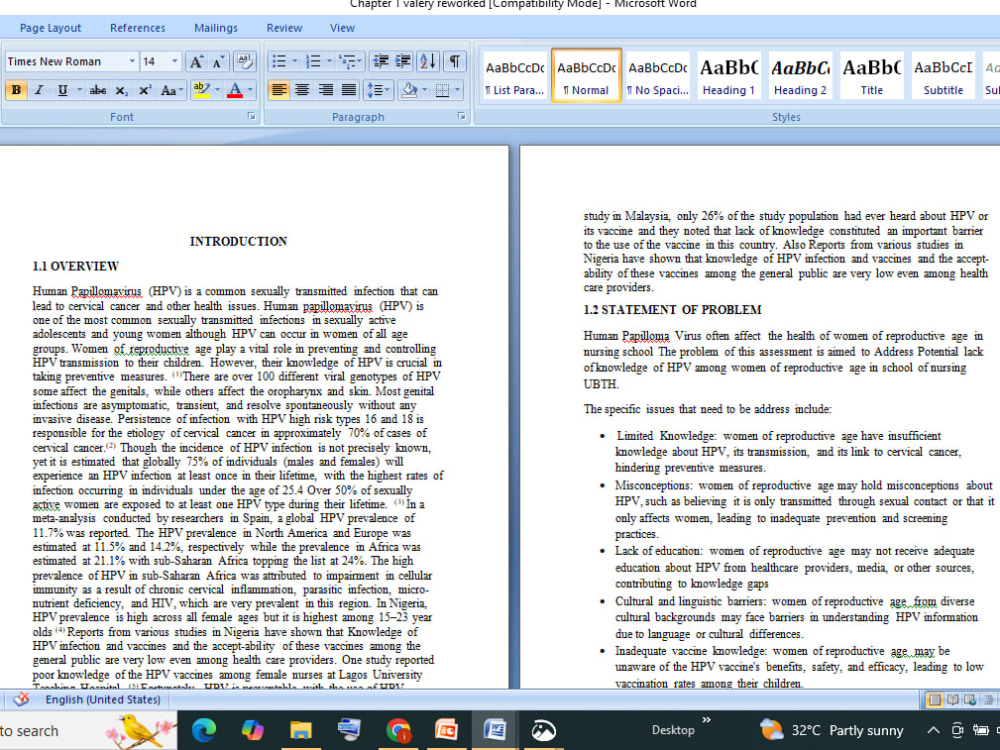
Task: Open File Explorer from the taskbar
Action: coord(300,730)
